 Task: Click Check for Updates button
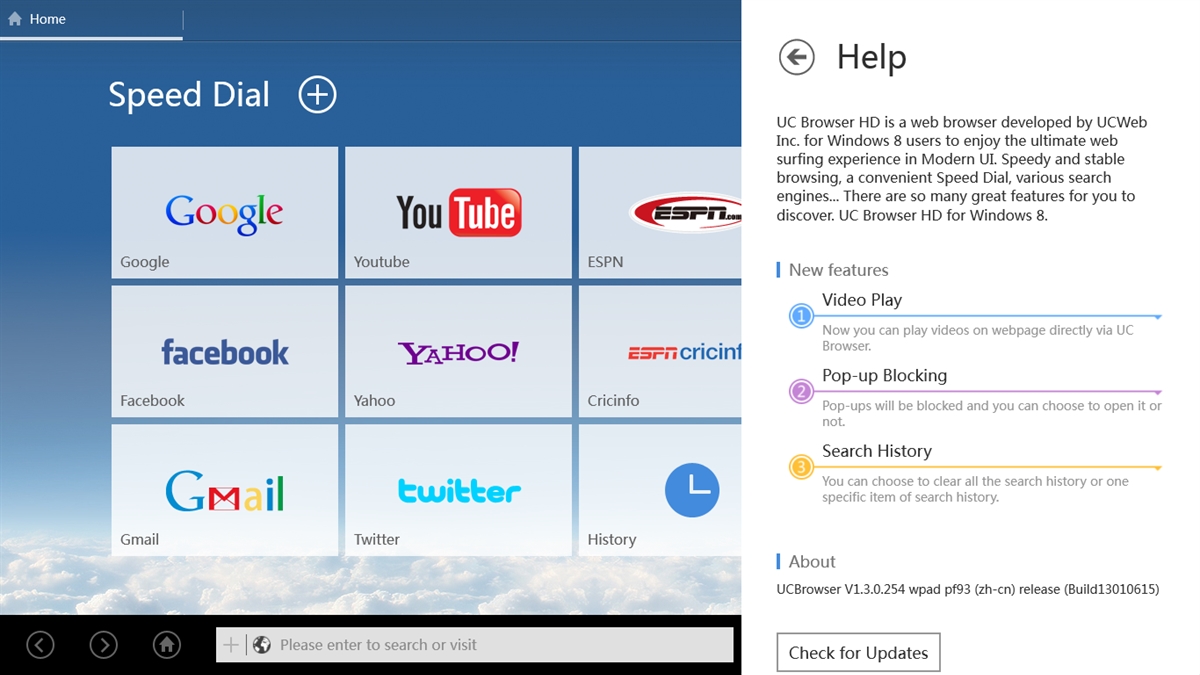point(858,653)
